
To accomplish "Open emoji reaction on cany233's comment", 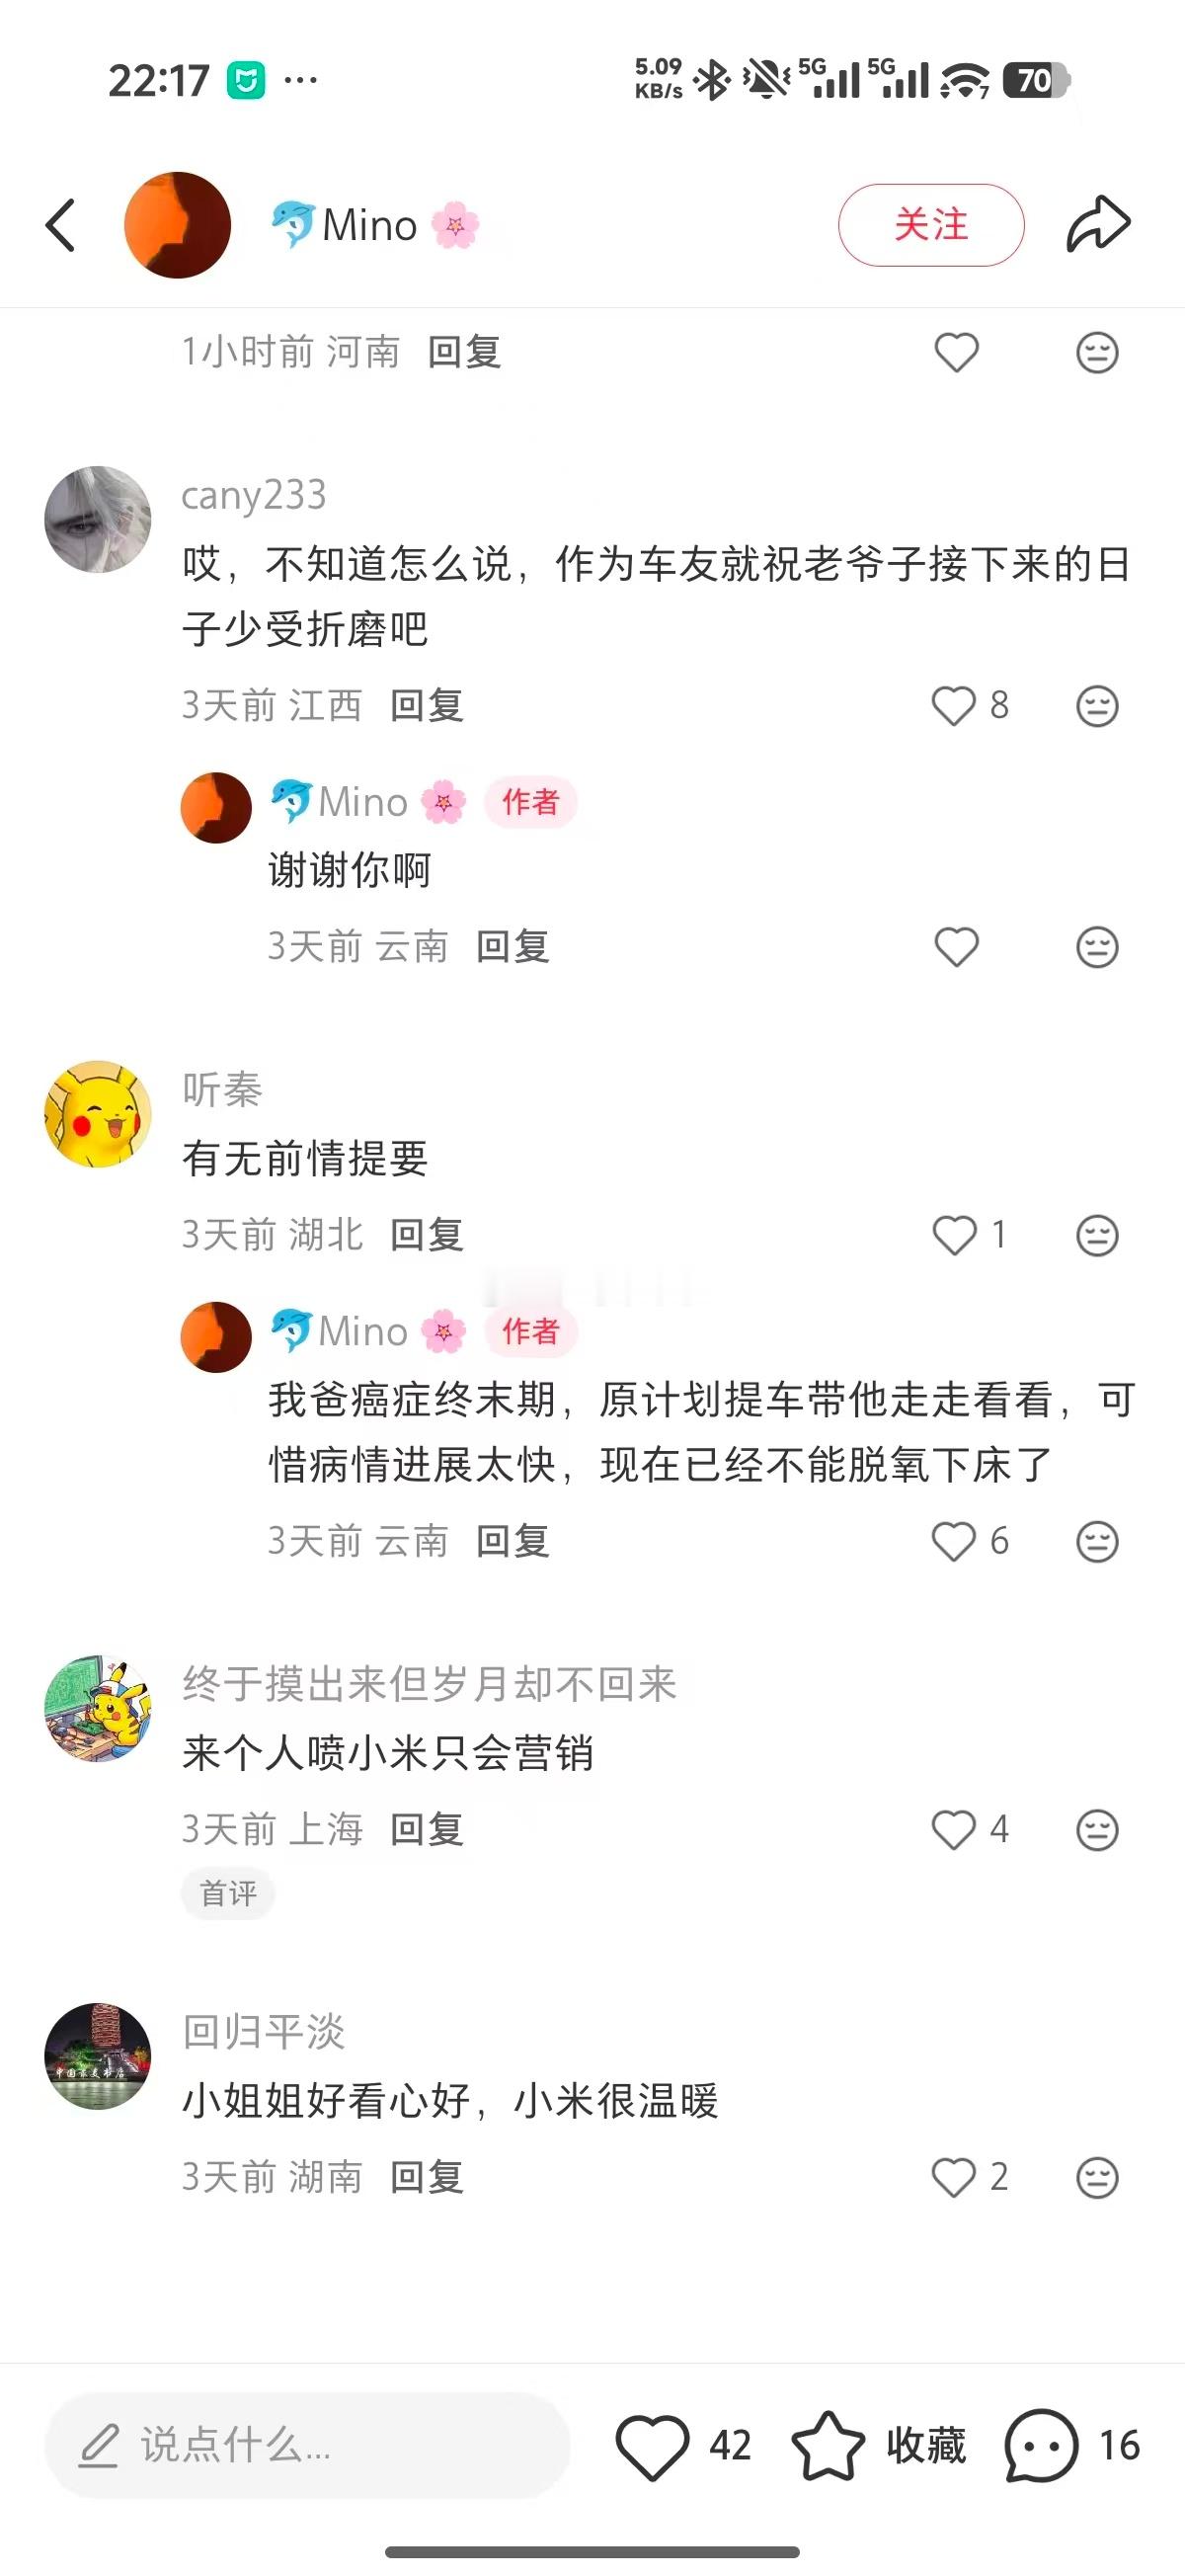I will click(x=1097, y=706).
